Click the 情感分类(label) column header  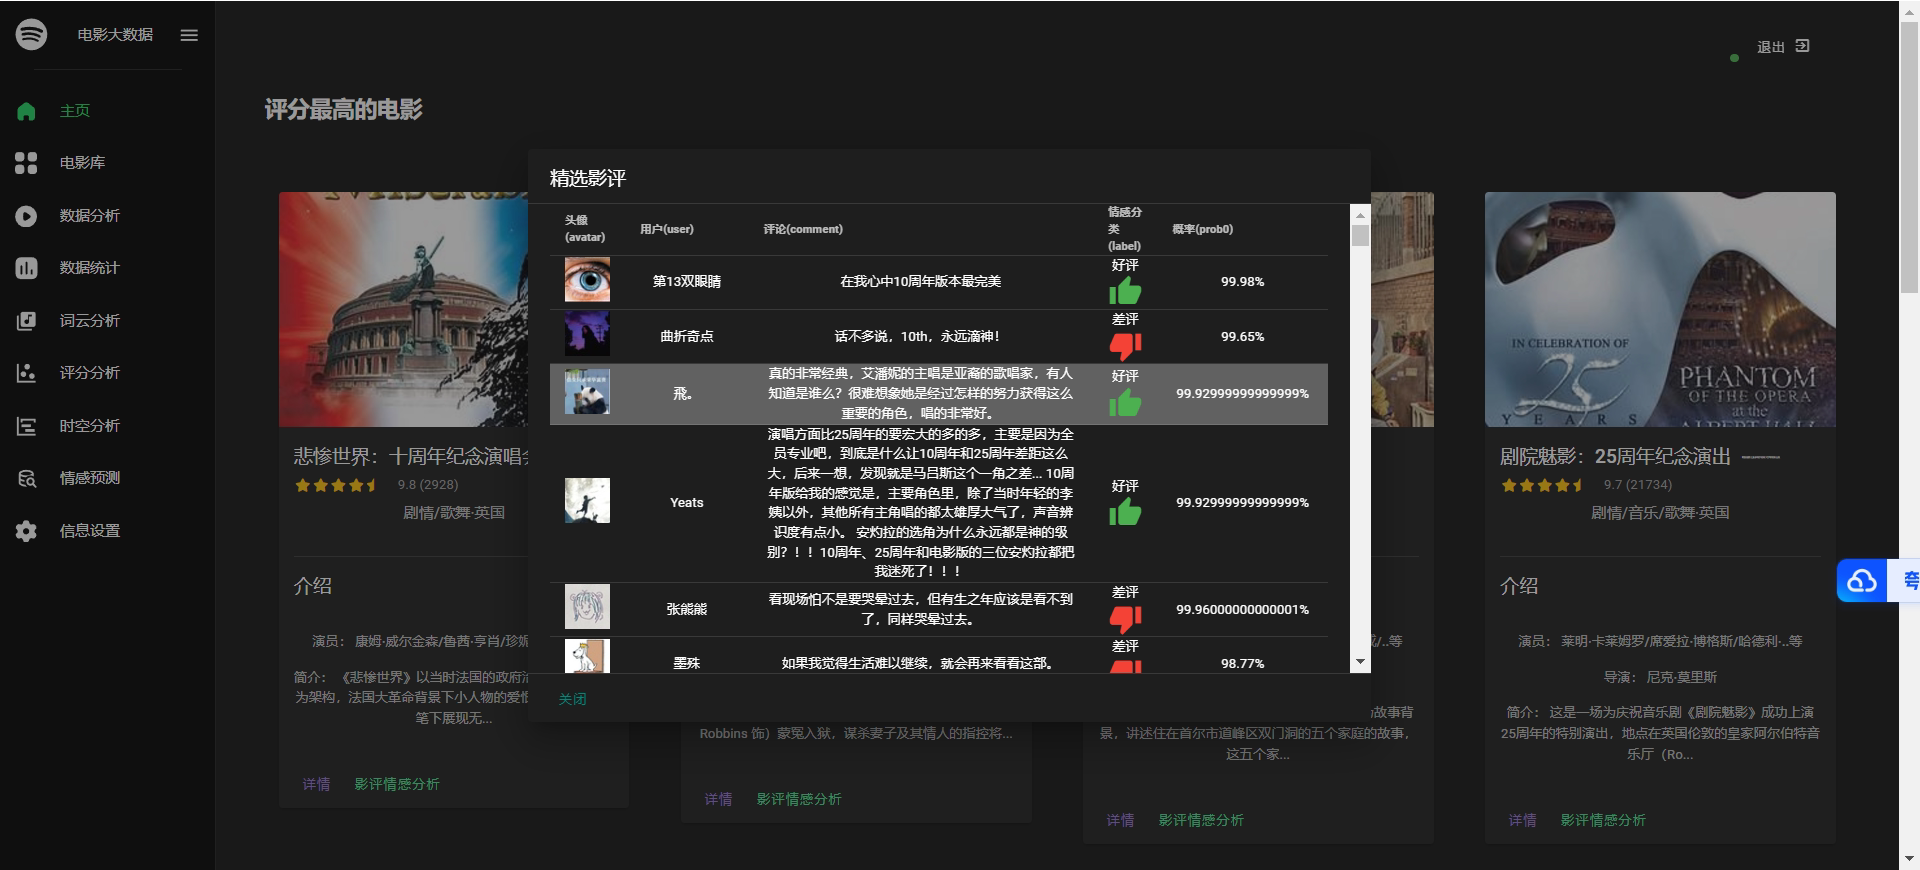point(1125,229)
